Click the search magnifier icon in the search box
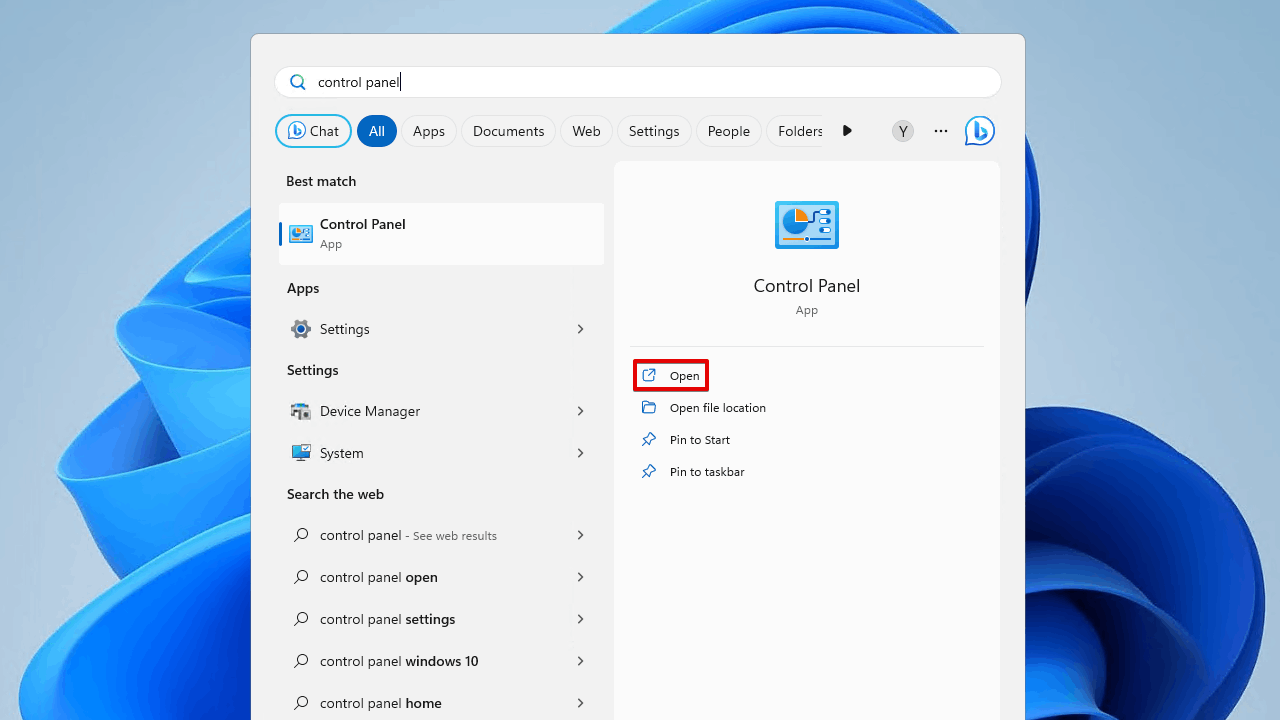This screenshot has width=1280, height=720. [297, 82]
